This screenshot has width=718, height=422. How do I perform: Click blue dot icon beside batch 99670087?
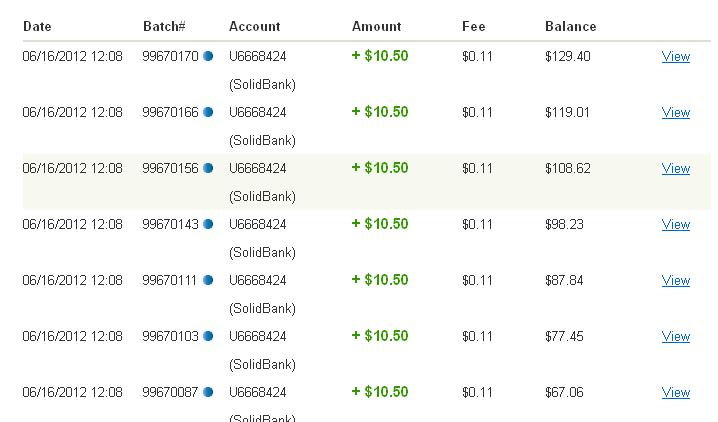(208, 393)
